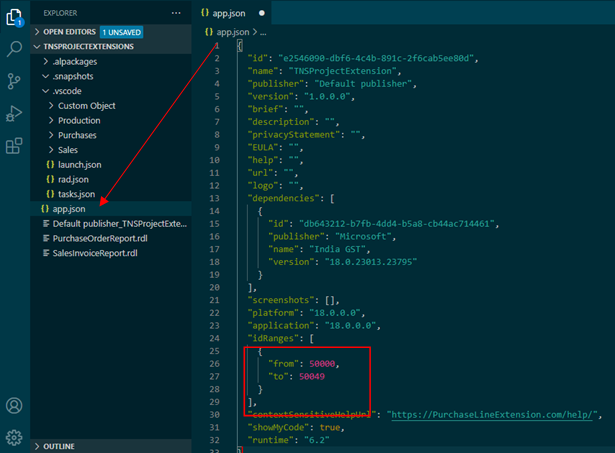This screenshot has width=615, height=453.
Task: Click the SalesInvoiceReport.rdl file icon
Action: [x=46, y=253]
